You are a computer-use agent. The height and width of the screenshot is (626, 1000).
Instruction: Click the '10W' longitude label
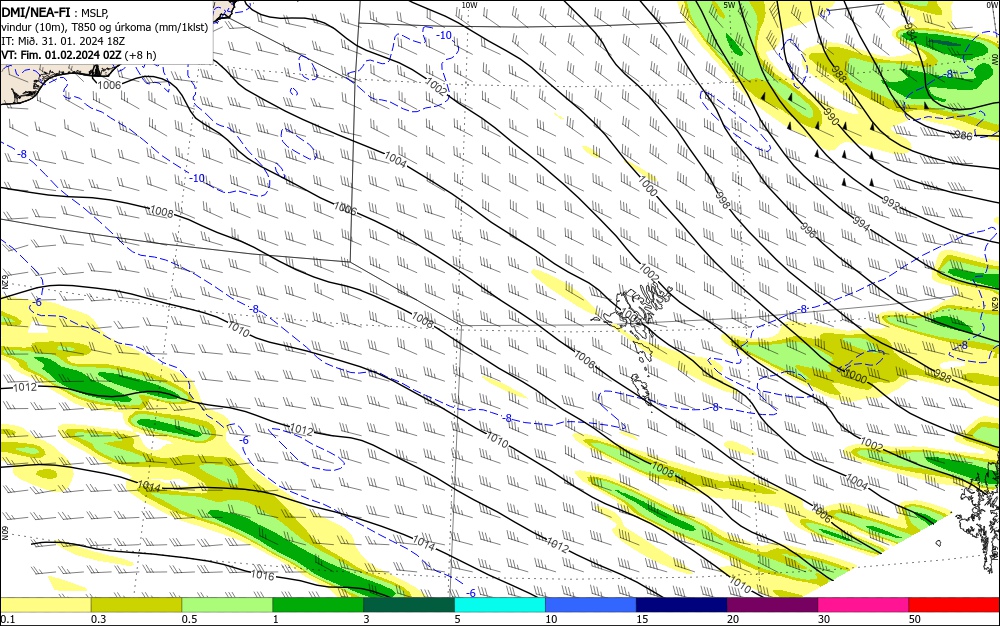[x=469, y=5]
